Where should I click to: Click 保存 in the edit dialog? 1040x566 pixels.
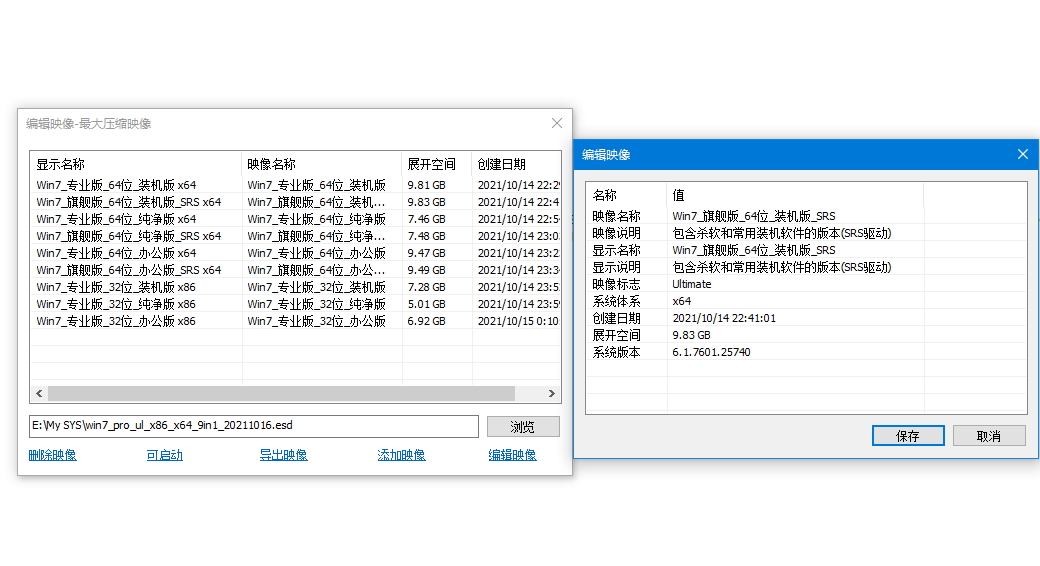pyautogui.click(x=908, y=436)
